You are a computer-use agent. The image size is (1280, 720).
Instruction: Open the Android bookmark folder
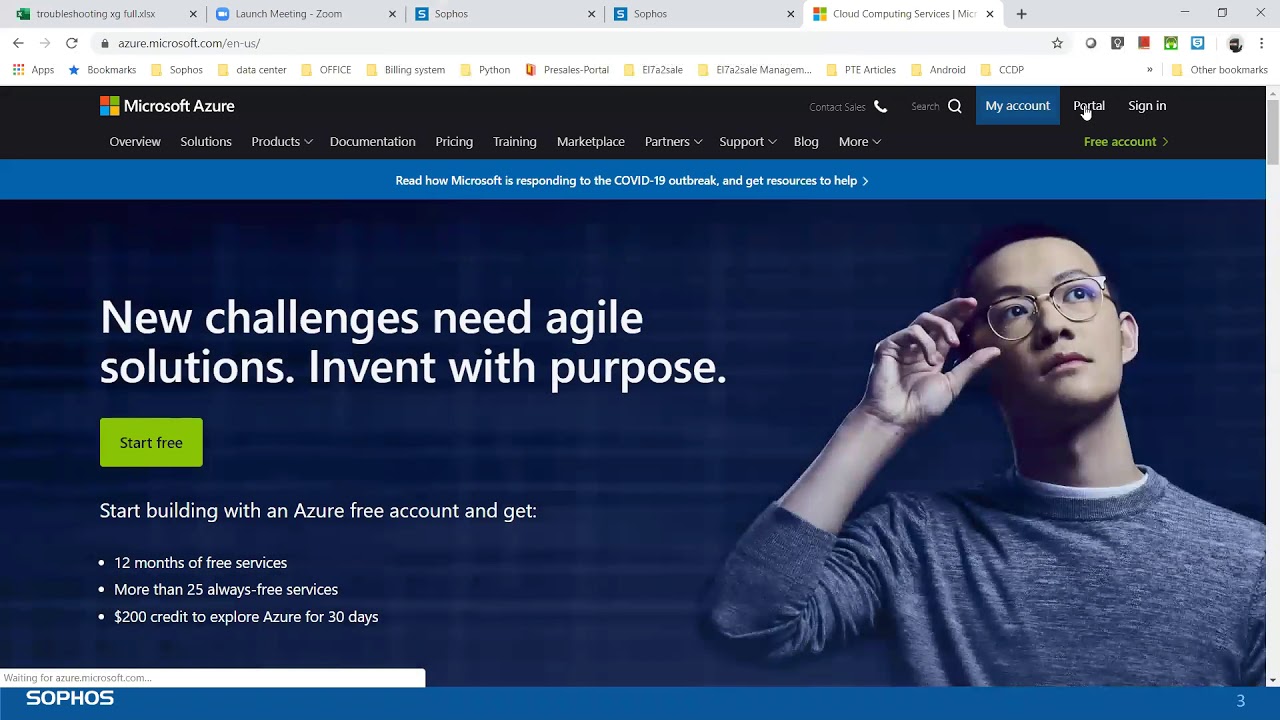[938, 70]
